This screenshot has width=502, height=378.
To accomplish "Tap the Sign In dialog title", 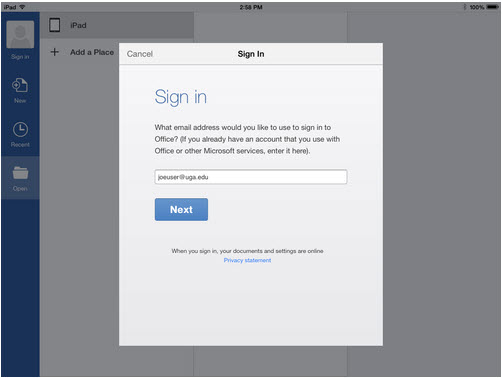I will point(251,54).
